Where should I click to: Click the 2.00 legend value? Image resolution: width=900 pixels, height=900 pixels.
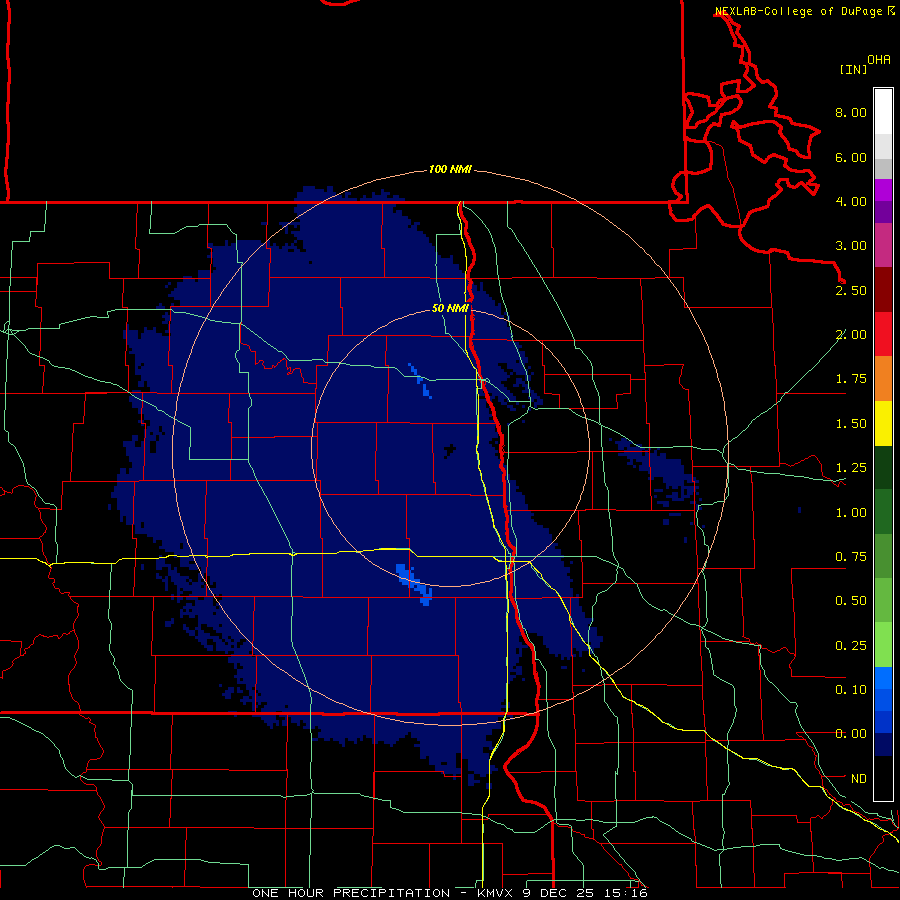[851, 335]
